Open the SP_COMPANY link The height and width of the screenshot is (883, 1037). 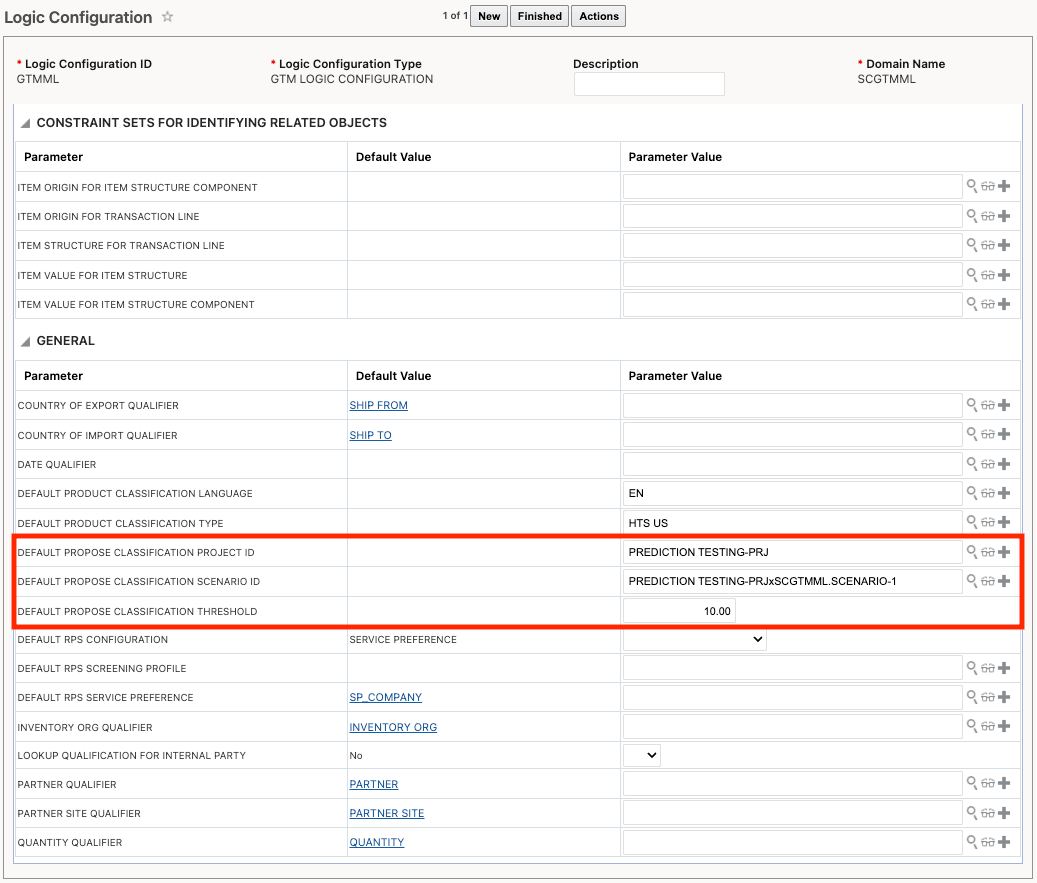(386, 698)
